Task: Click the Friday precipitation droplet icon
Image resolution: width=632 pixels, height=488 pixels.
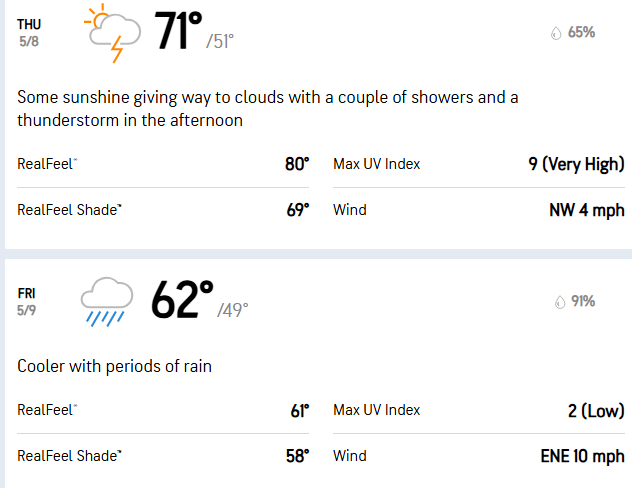Action: click(x=558, y=301)
